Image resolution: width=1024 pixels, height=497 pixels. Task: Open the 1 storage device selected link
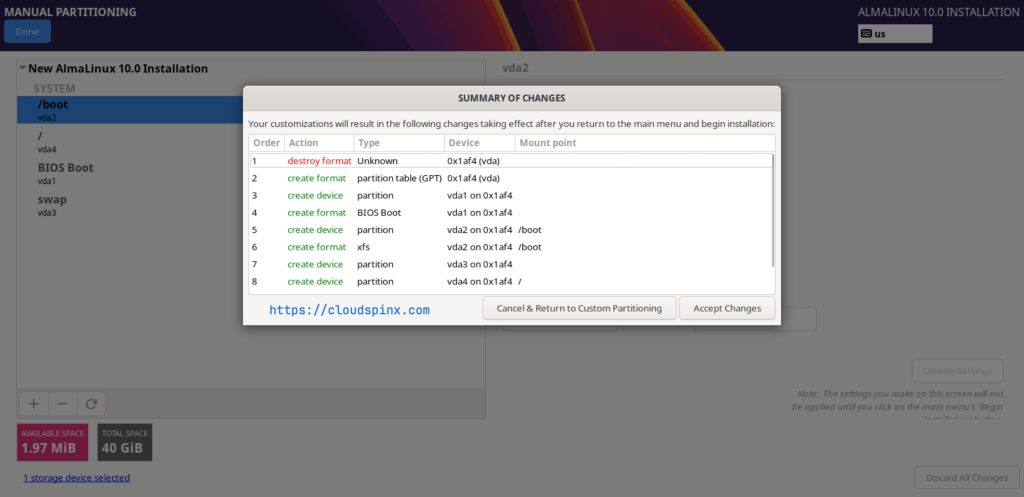[x=76, y=478]
